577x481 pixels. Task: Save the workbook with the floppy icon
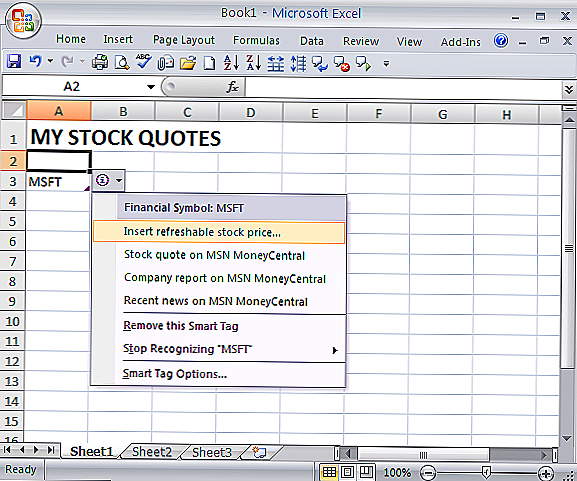(14, 61)
